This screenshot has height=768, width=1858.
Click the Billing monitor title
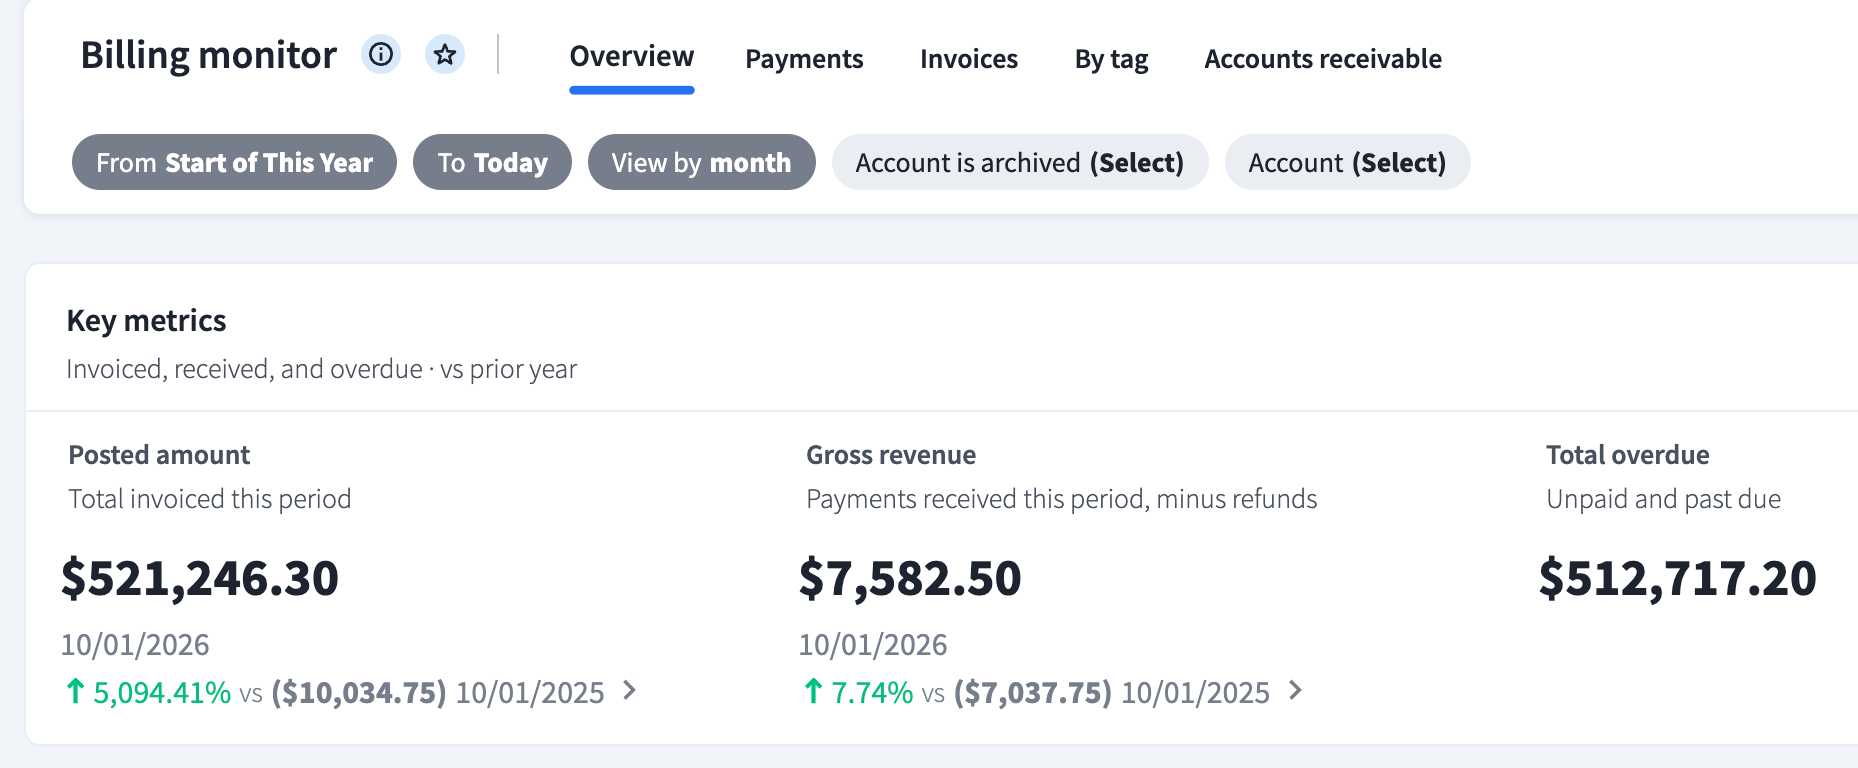(x=208, y=55)
